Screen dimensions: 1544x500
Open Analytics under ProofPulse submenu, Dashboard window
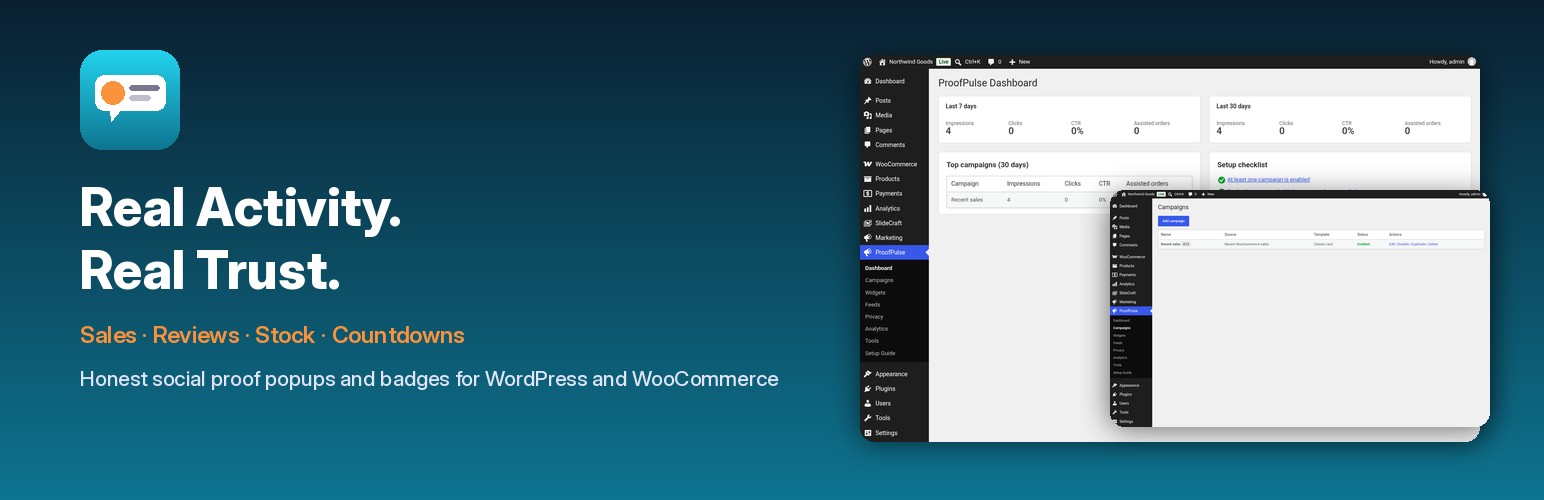click(x=876, y=329)
